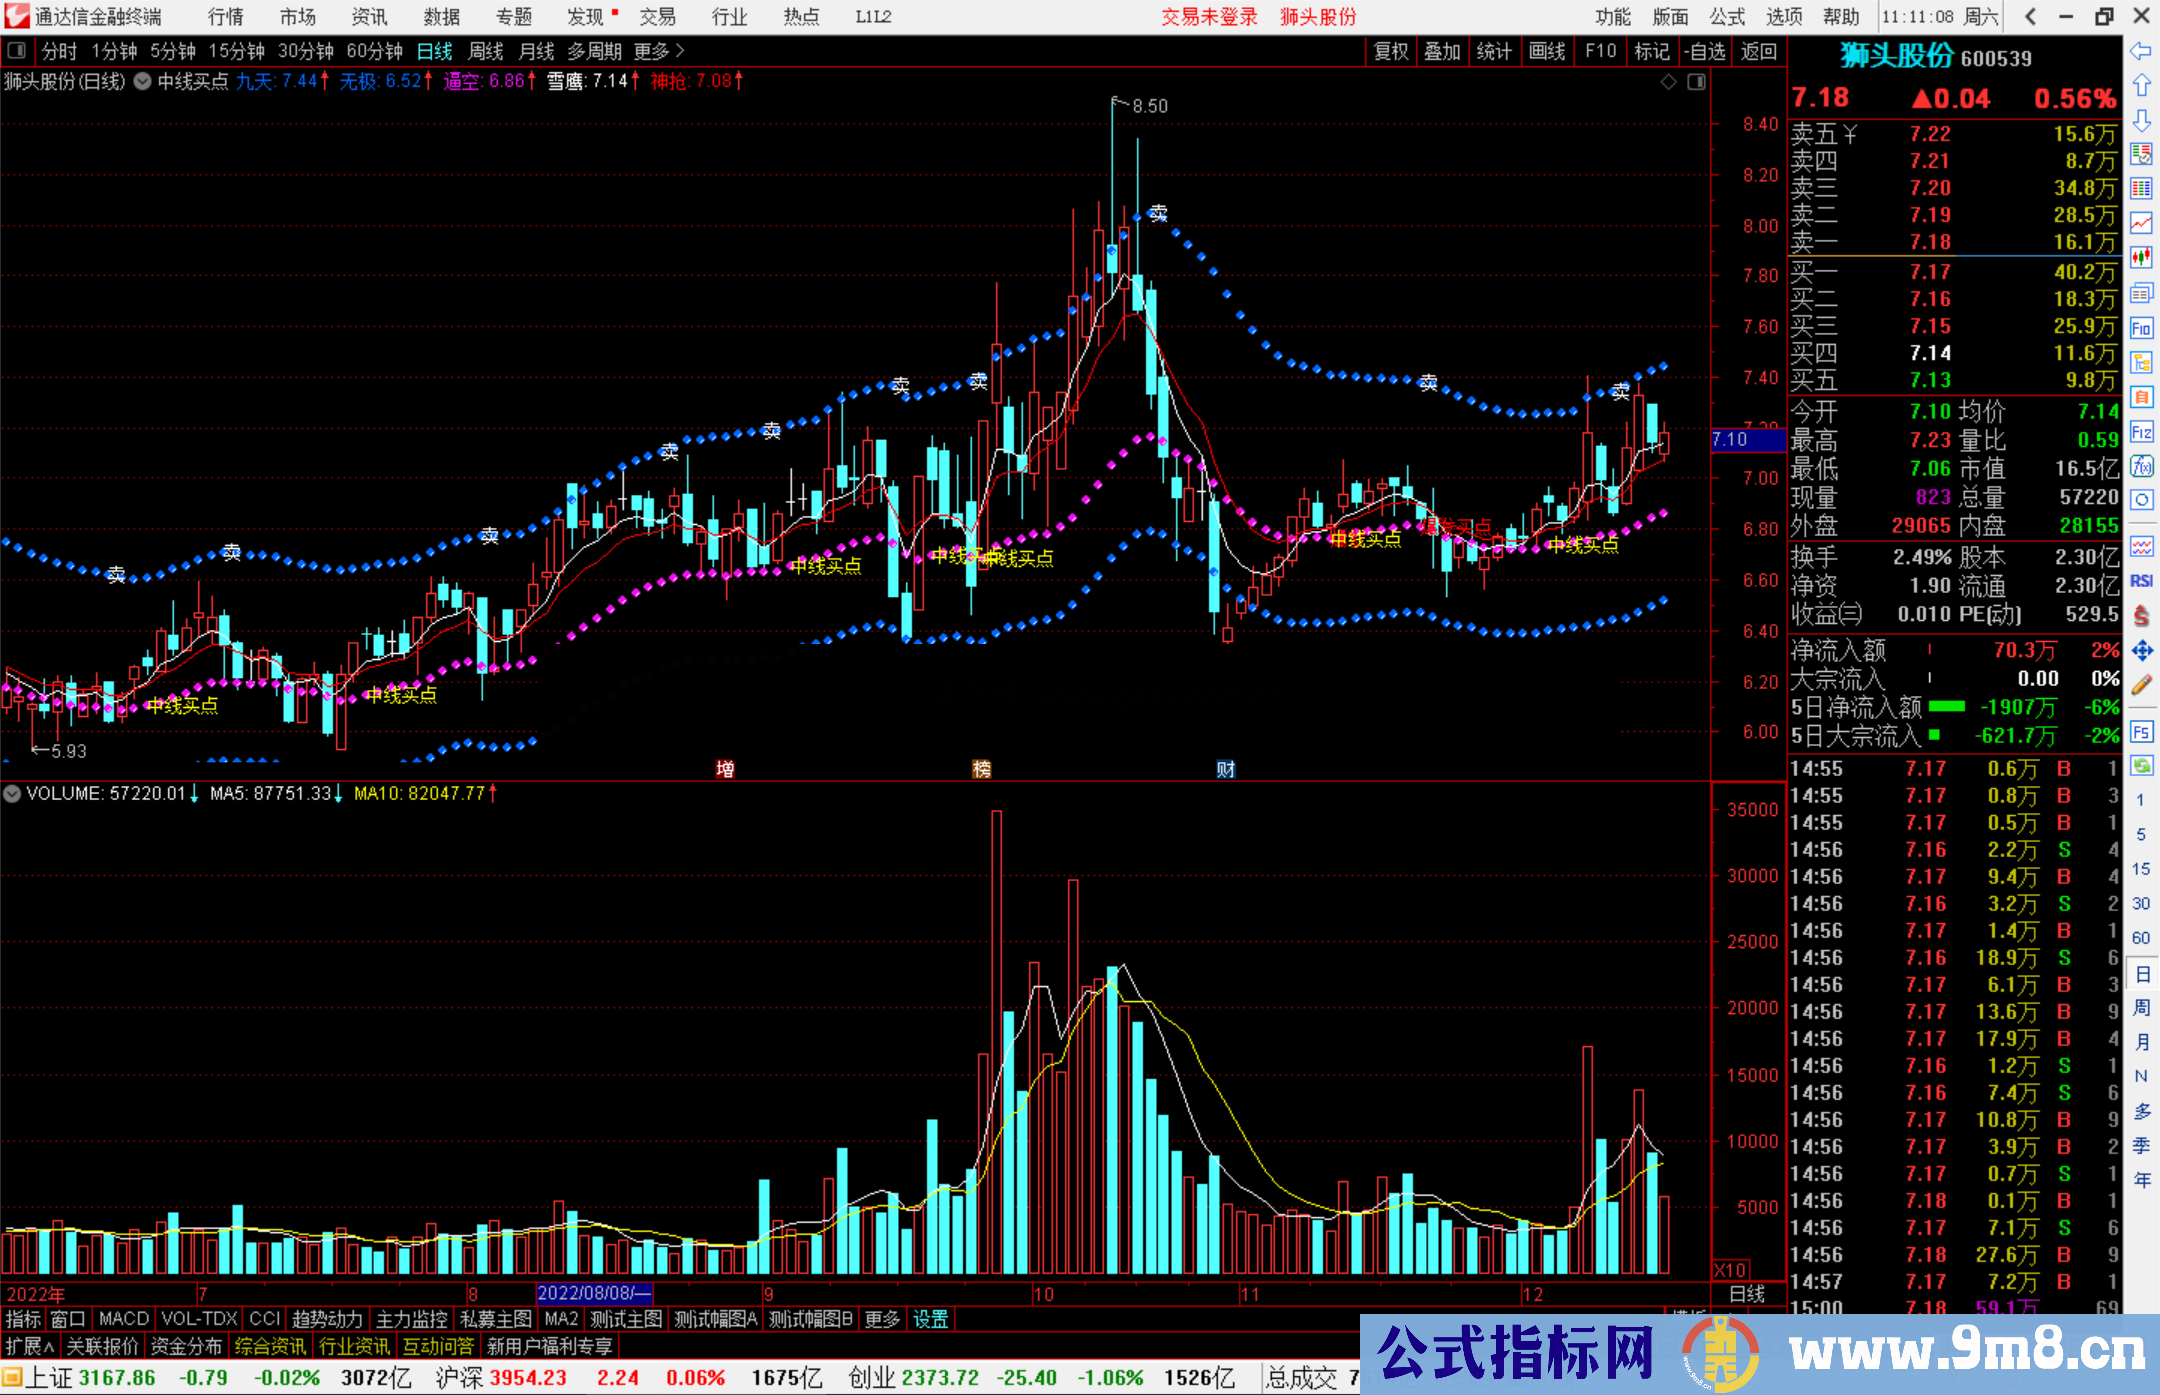2160x1395 pixels.
Task: Open the f(x) formula manager icon
Action: (x=2141, y=466)
